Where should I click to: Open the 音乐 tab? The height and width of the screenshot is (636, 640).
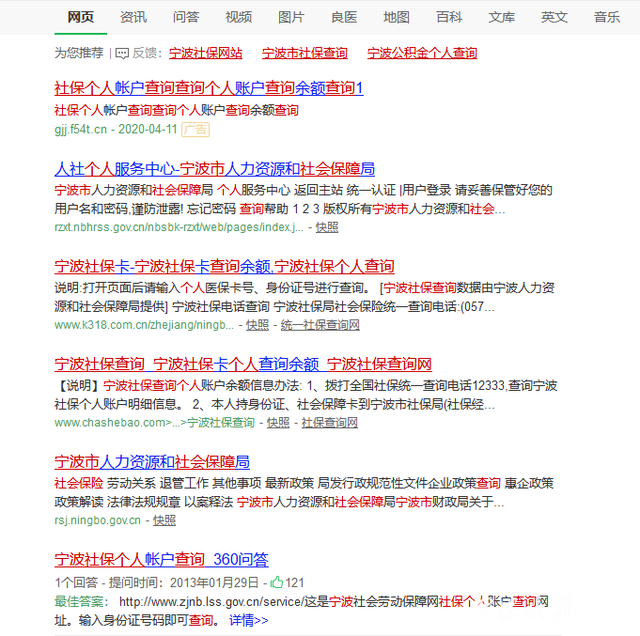(607, 17)
